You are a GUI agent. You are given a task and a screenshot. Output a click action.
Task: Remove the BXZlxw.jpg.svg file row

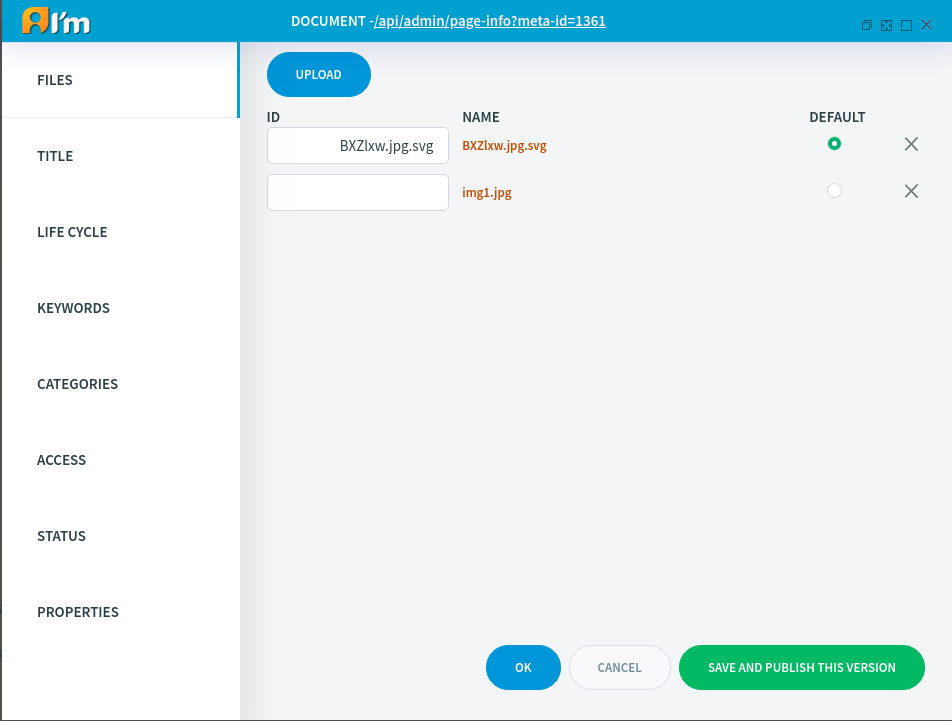911,144
